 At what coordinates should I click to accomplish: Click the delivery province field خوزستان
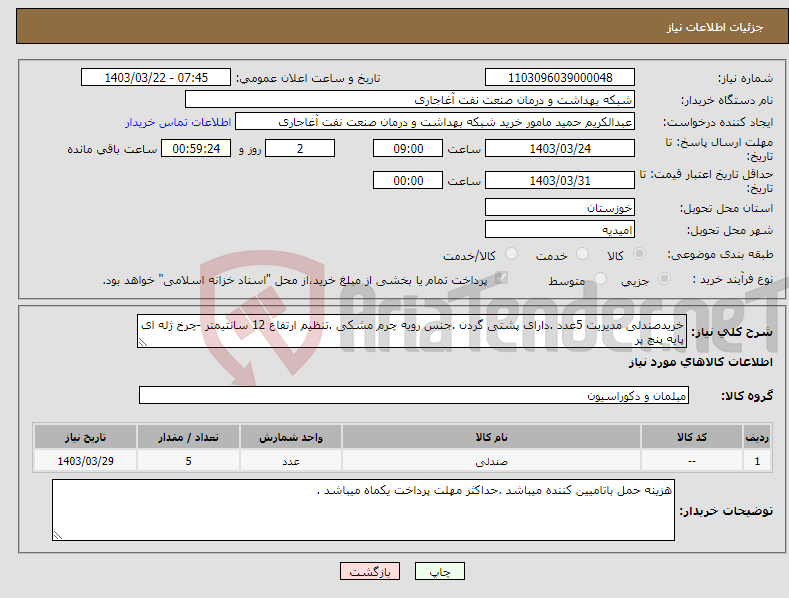click(x=560, y=207)
